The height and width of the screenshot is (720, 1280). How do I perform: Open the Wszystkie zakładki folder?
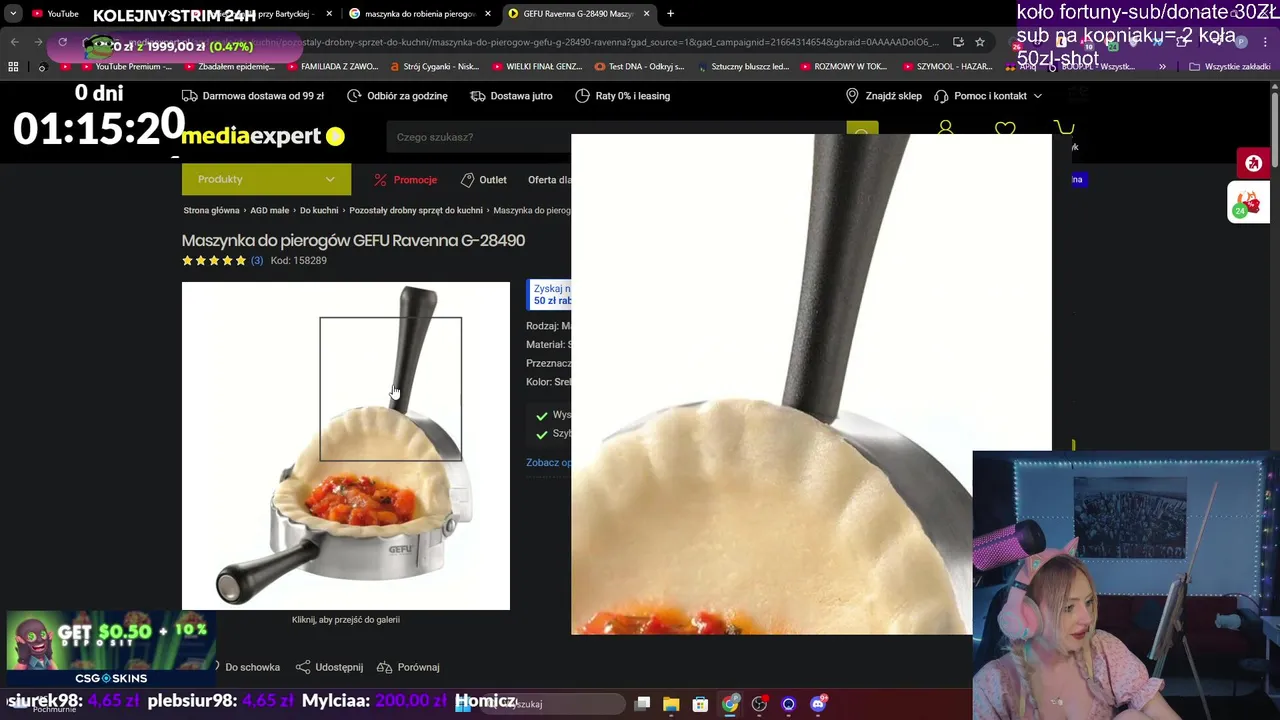click(x=1230, y=67)
